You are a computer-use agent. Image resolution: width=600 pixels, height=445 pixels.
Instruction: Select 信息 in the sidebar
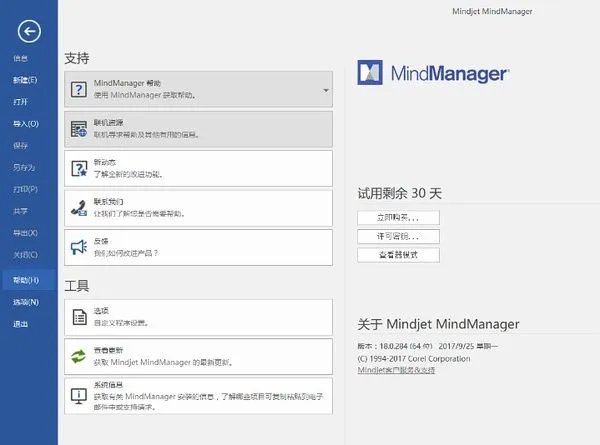pos(20,58)
